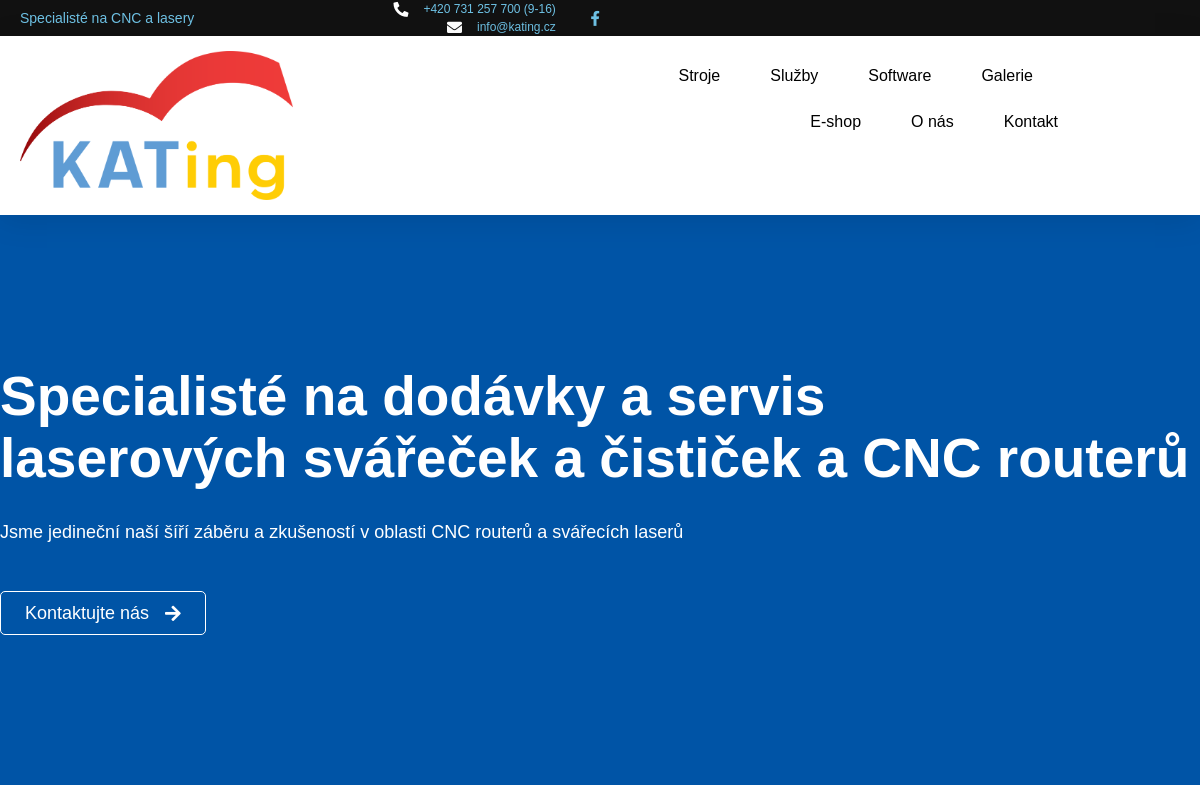This screenshot has width=1200, height=800.
Task: Open the Software menu item
Action: point(900,76)
